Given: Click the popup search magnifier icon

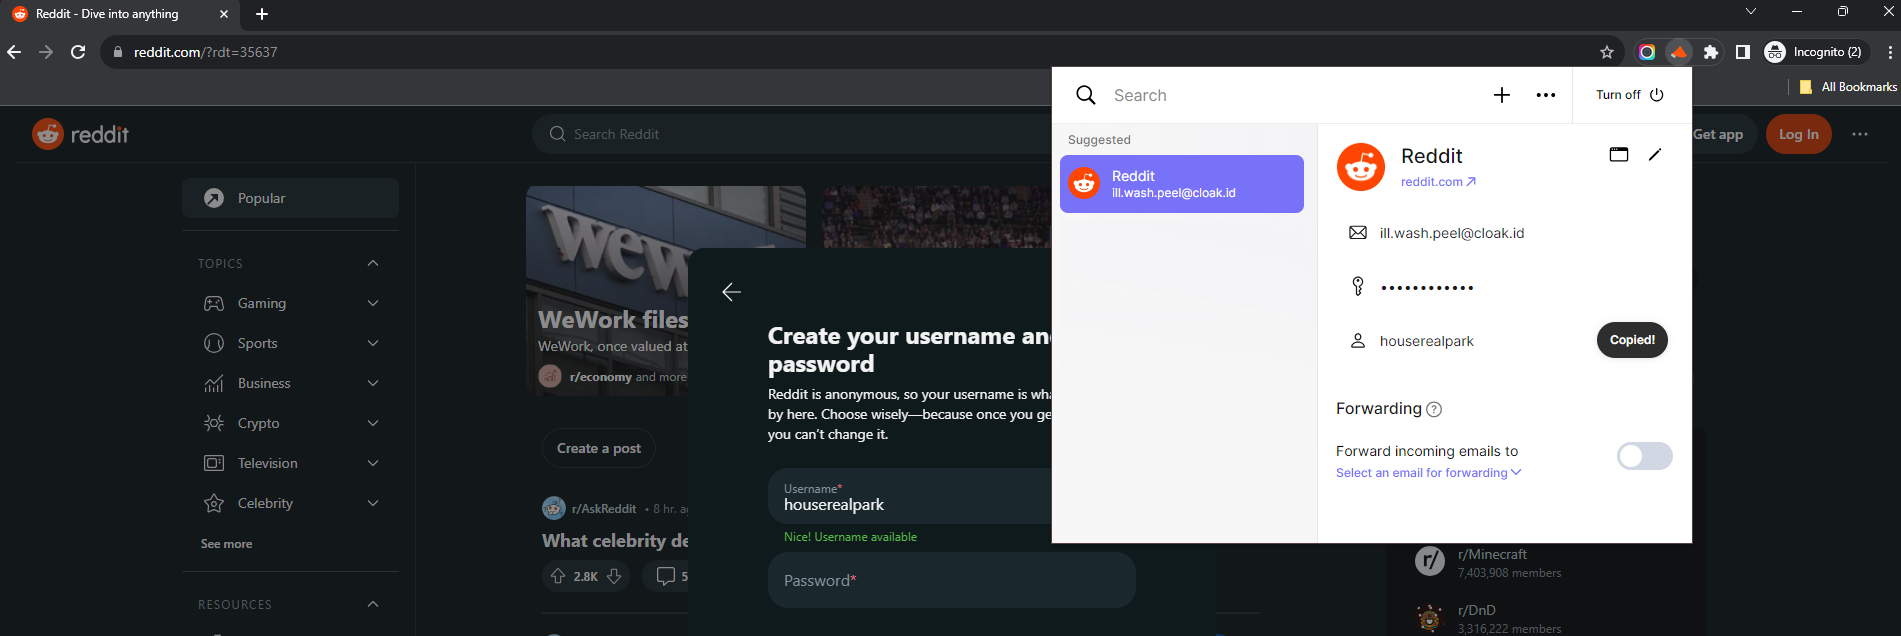Looking at the screenshot, I should [x=1086, y=95].
